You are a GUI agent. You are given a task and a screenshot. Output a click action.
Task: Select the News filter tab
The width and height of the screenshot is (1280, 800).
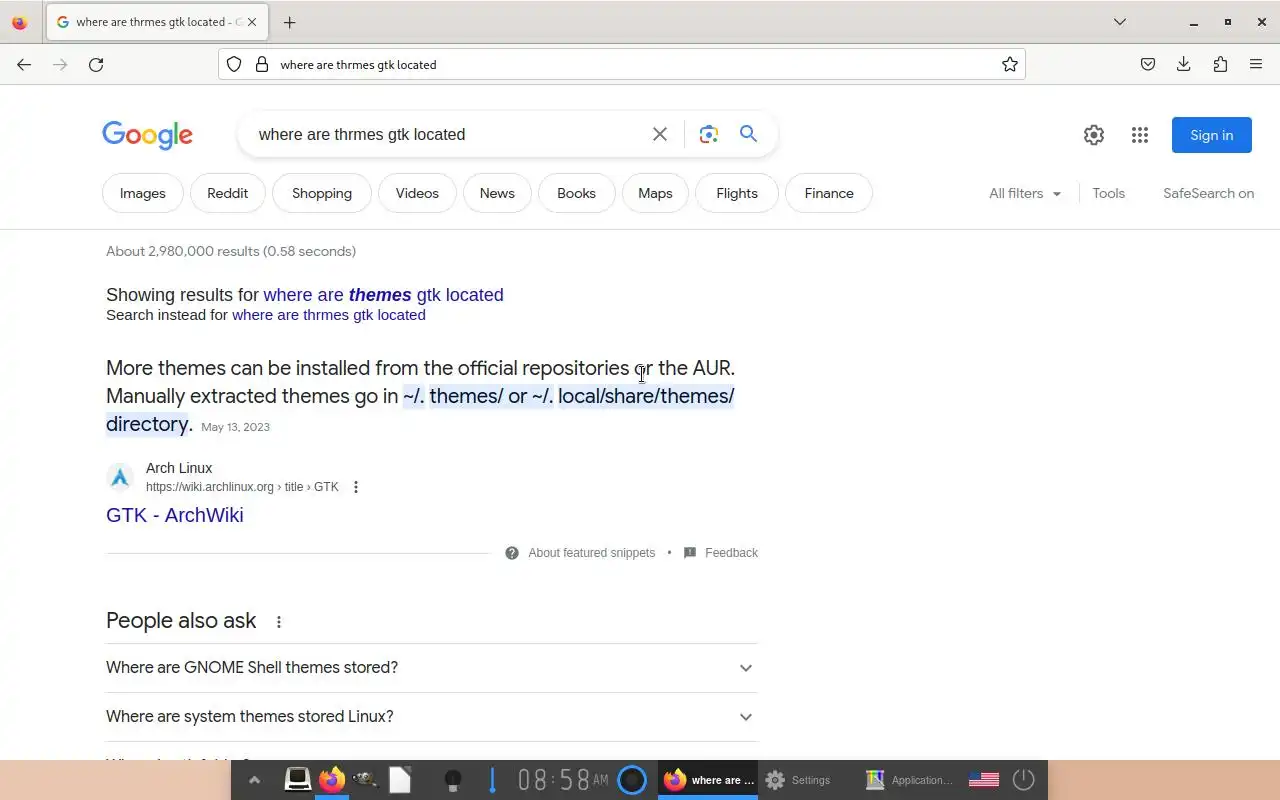pos(497,193)
